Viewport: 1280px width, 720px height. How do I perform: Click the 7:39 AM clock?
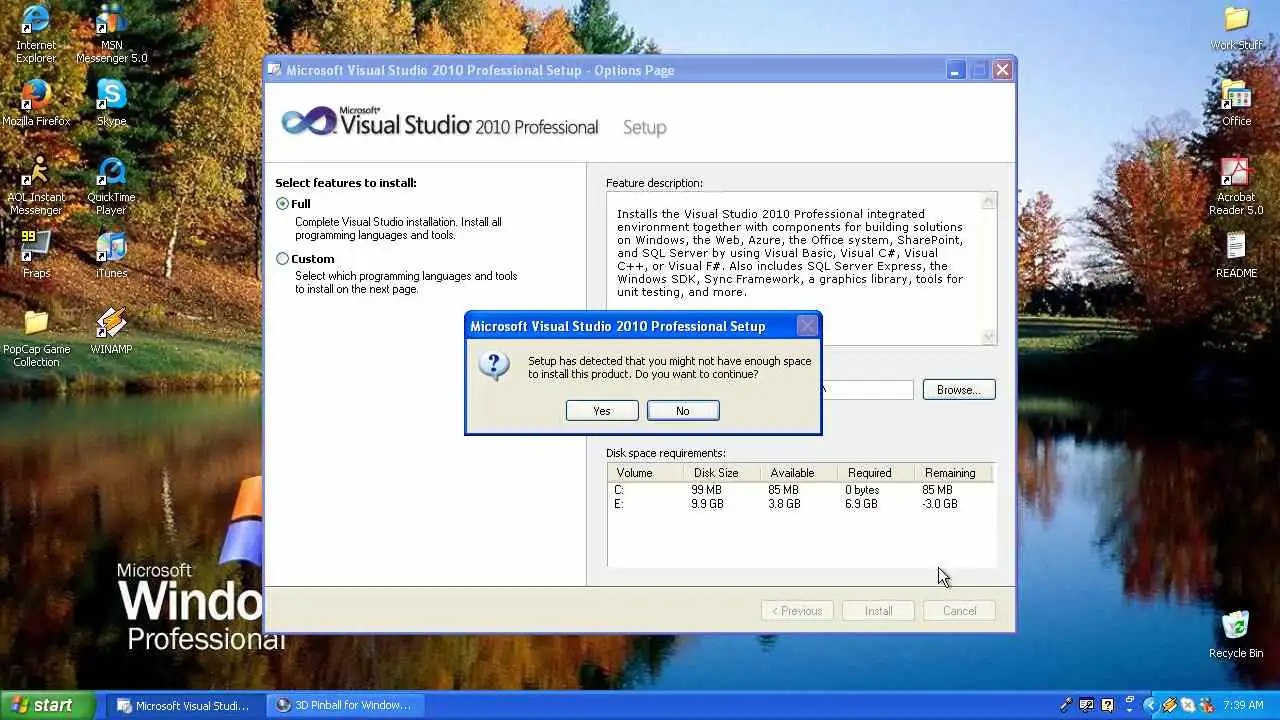[x=1243, y=705]
